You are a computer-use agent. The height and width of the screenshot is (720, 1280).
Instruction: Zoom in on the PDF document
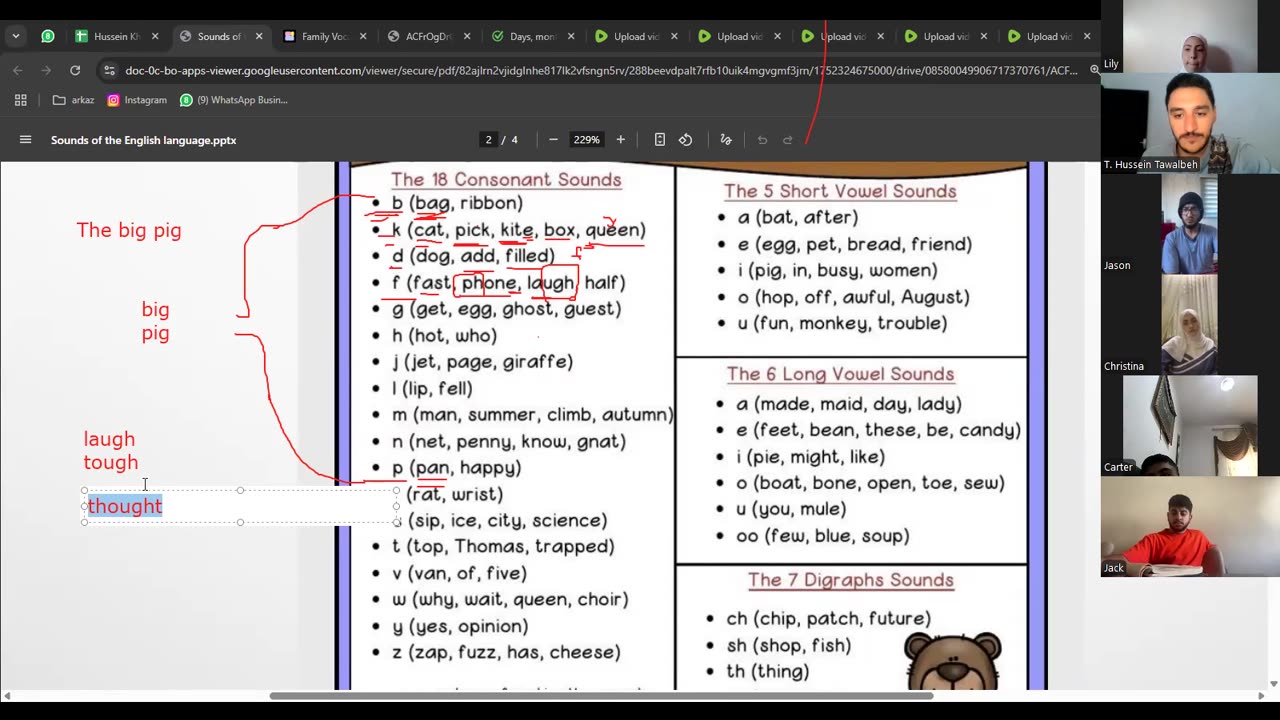tap(620, 140)
